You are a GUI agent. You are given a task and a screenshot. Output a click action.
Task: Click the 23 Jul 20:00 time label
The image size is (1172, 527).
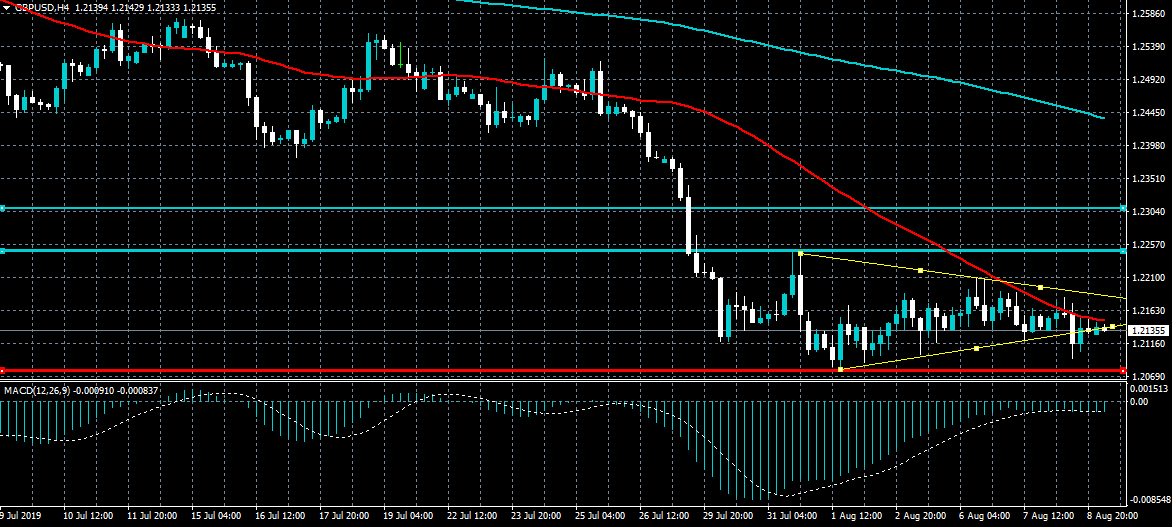click(x=537, y=516)
